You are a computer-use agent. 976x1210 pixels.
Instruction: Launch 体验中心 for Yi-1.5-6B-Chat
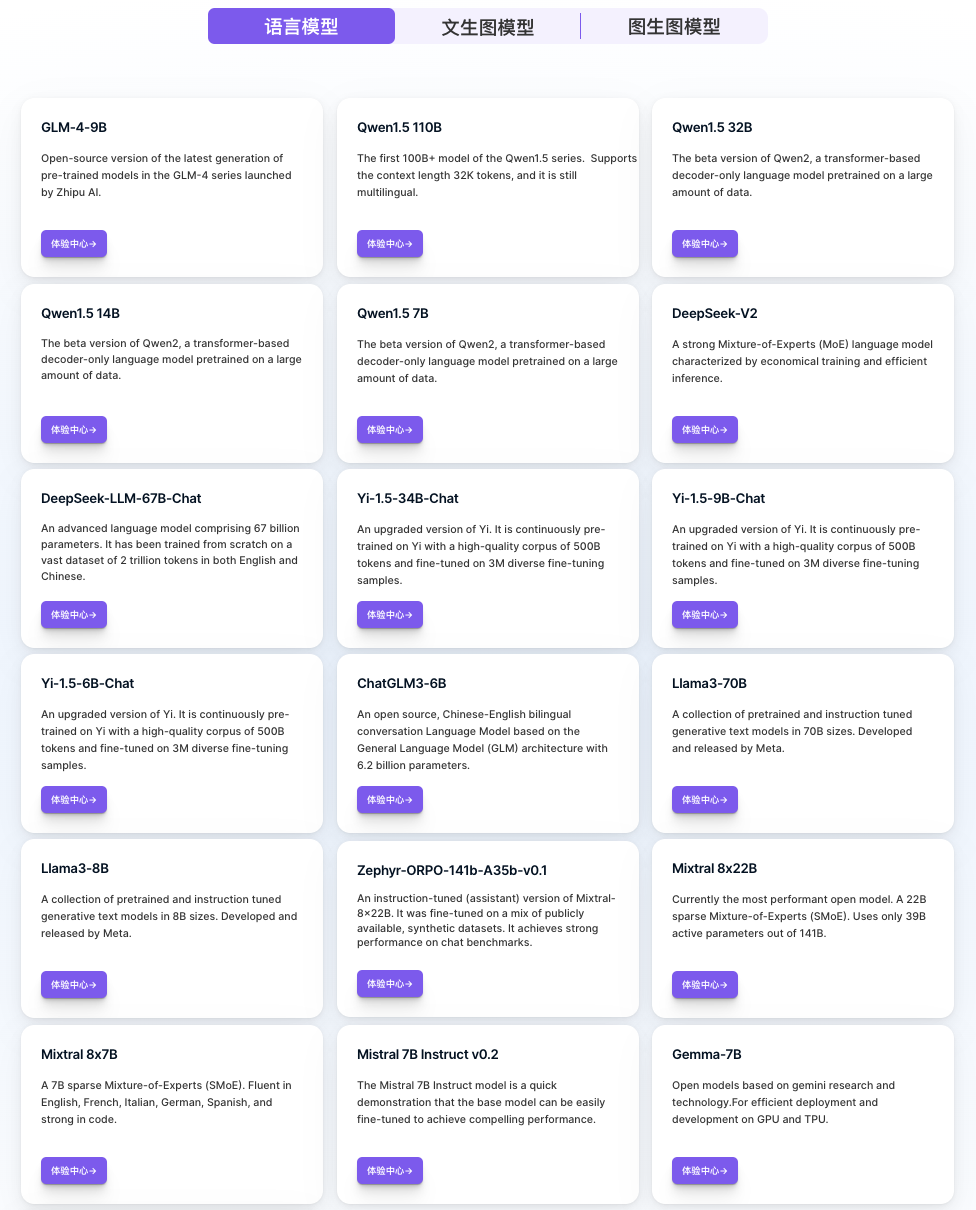click(74, 800)
